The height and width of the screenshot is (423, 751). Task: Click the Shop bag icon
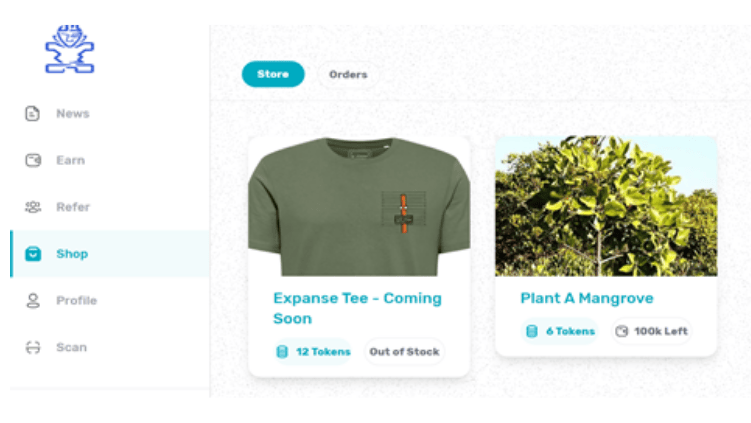pos(33,253)
